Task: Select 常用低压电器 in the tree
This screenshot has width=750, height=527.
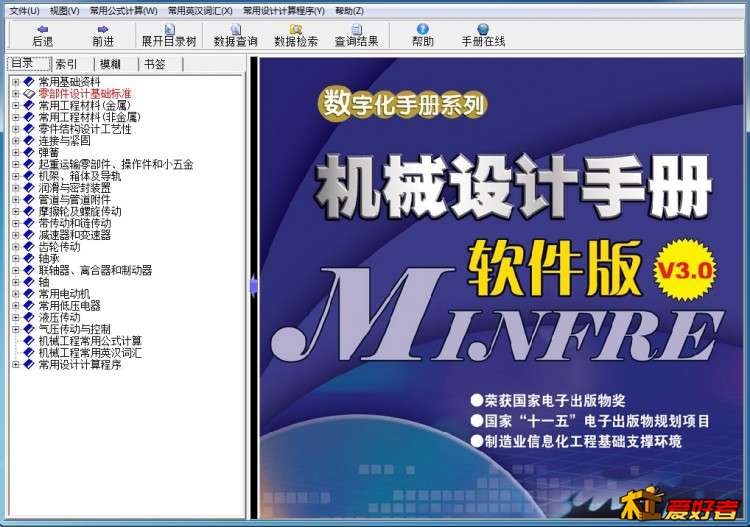Action: pos(69,306)
